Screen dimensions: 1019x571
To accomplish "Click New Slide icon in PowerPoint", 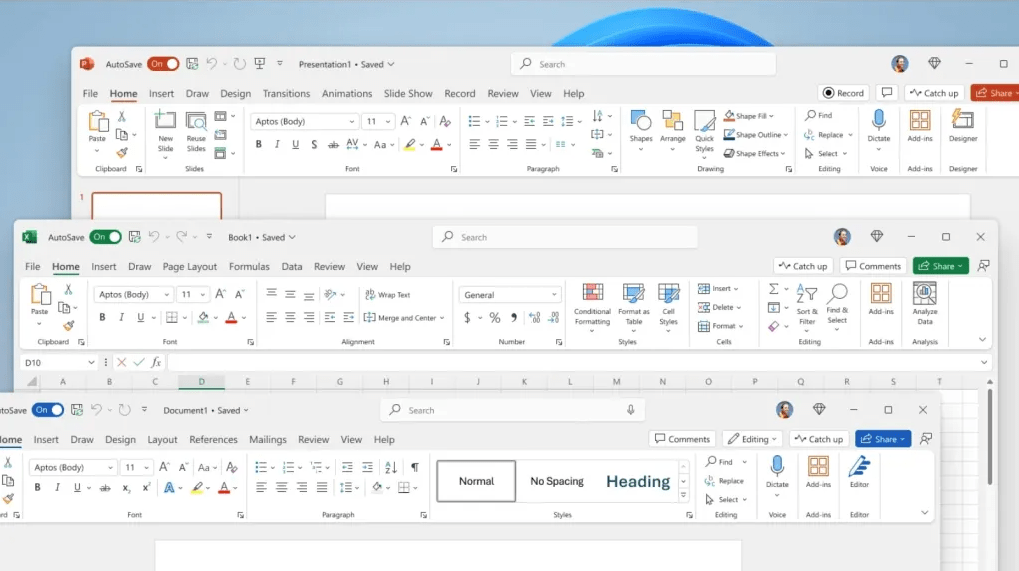I will (x=165, y=121).
